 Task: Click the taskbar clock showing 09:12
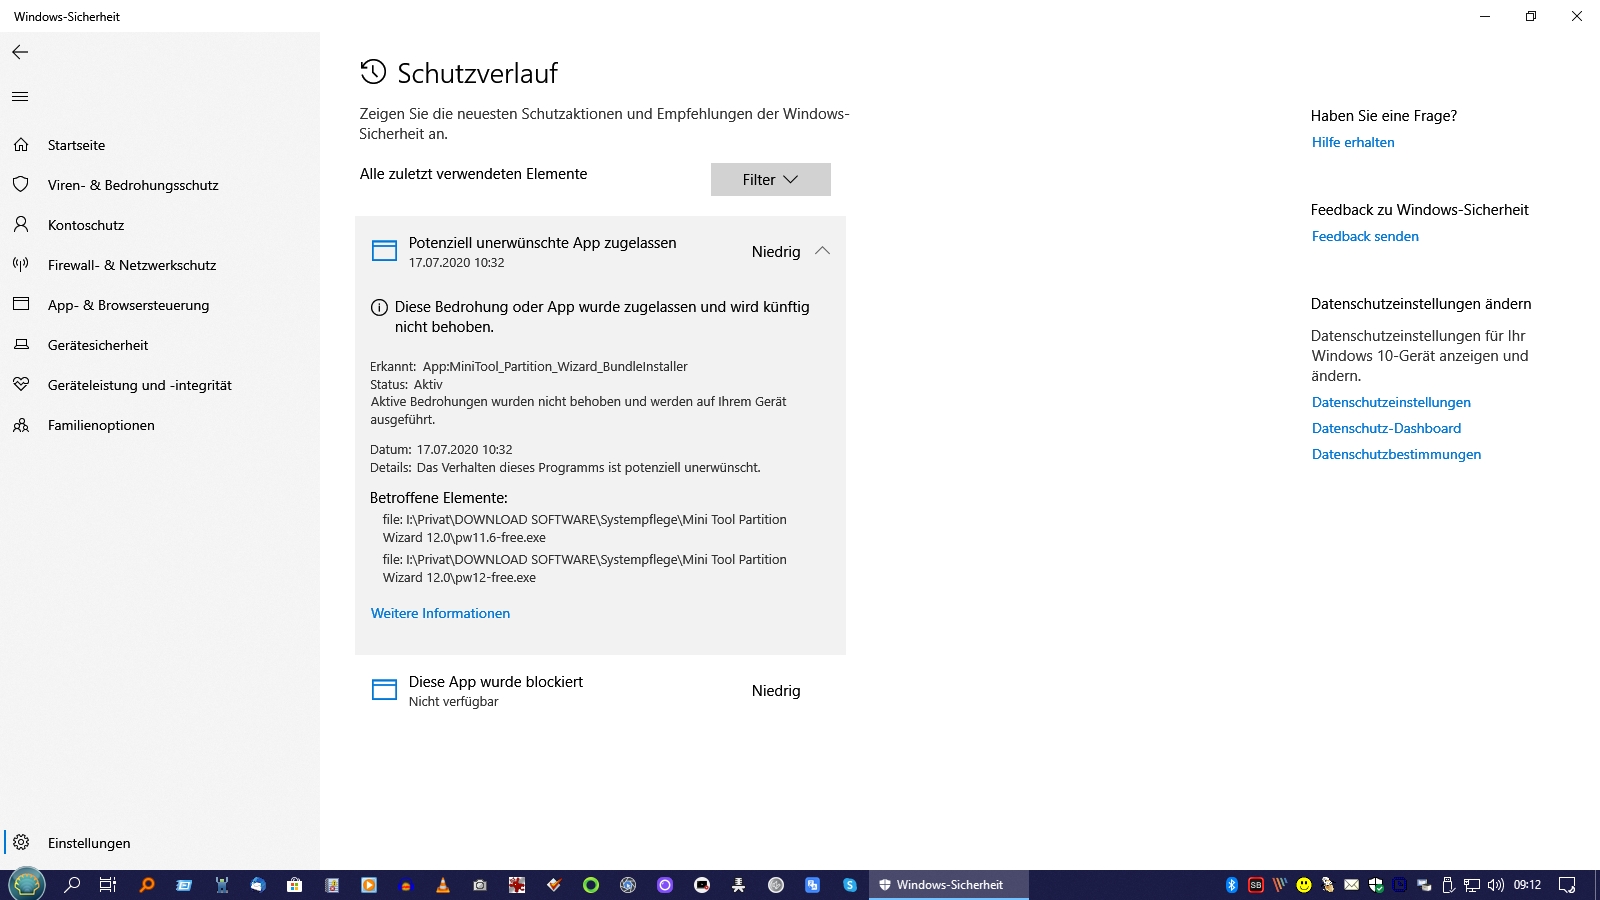click(x=1527, y=885)
